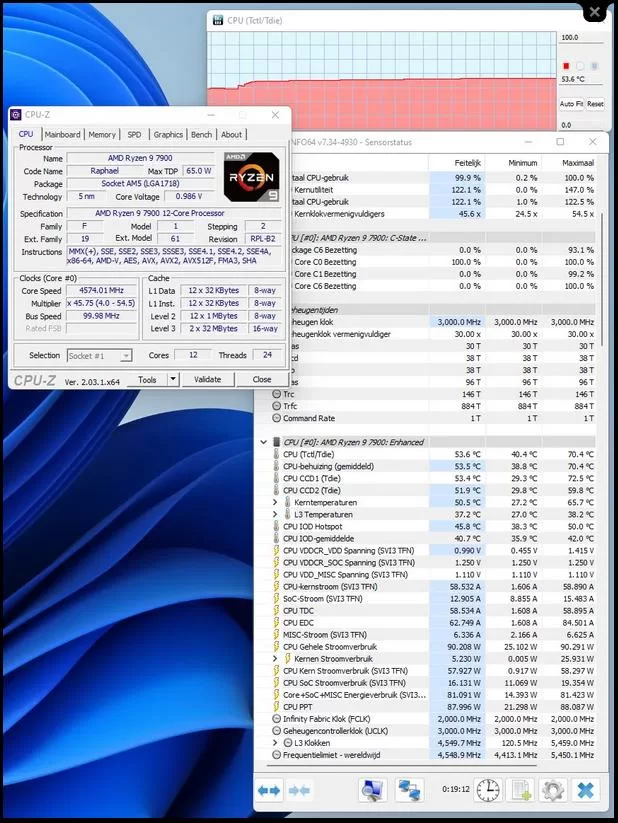Open the SPD tab in CPU-Z
The height and width of the screenshot is (823, 618).
(134, 134)
